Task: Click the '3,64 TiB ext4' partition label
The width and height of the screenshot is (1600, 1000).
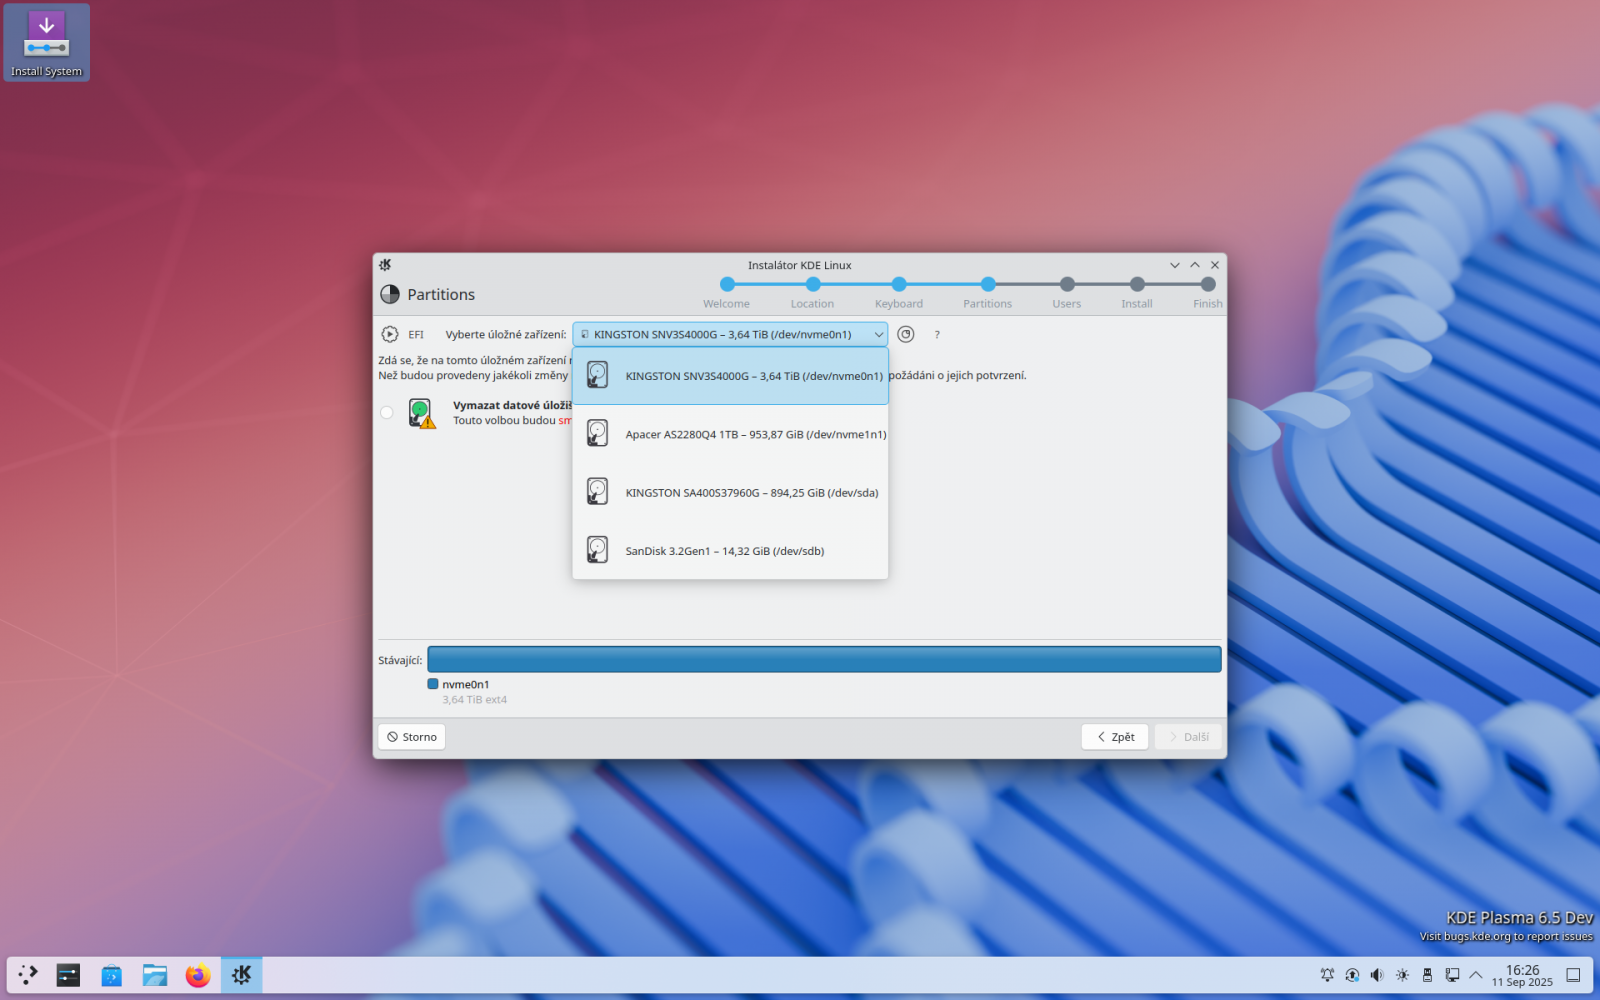Action: click(x=475, y=700)
